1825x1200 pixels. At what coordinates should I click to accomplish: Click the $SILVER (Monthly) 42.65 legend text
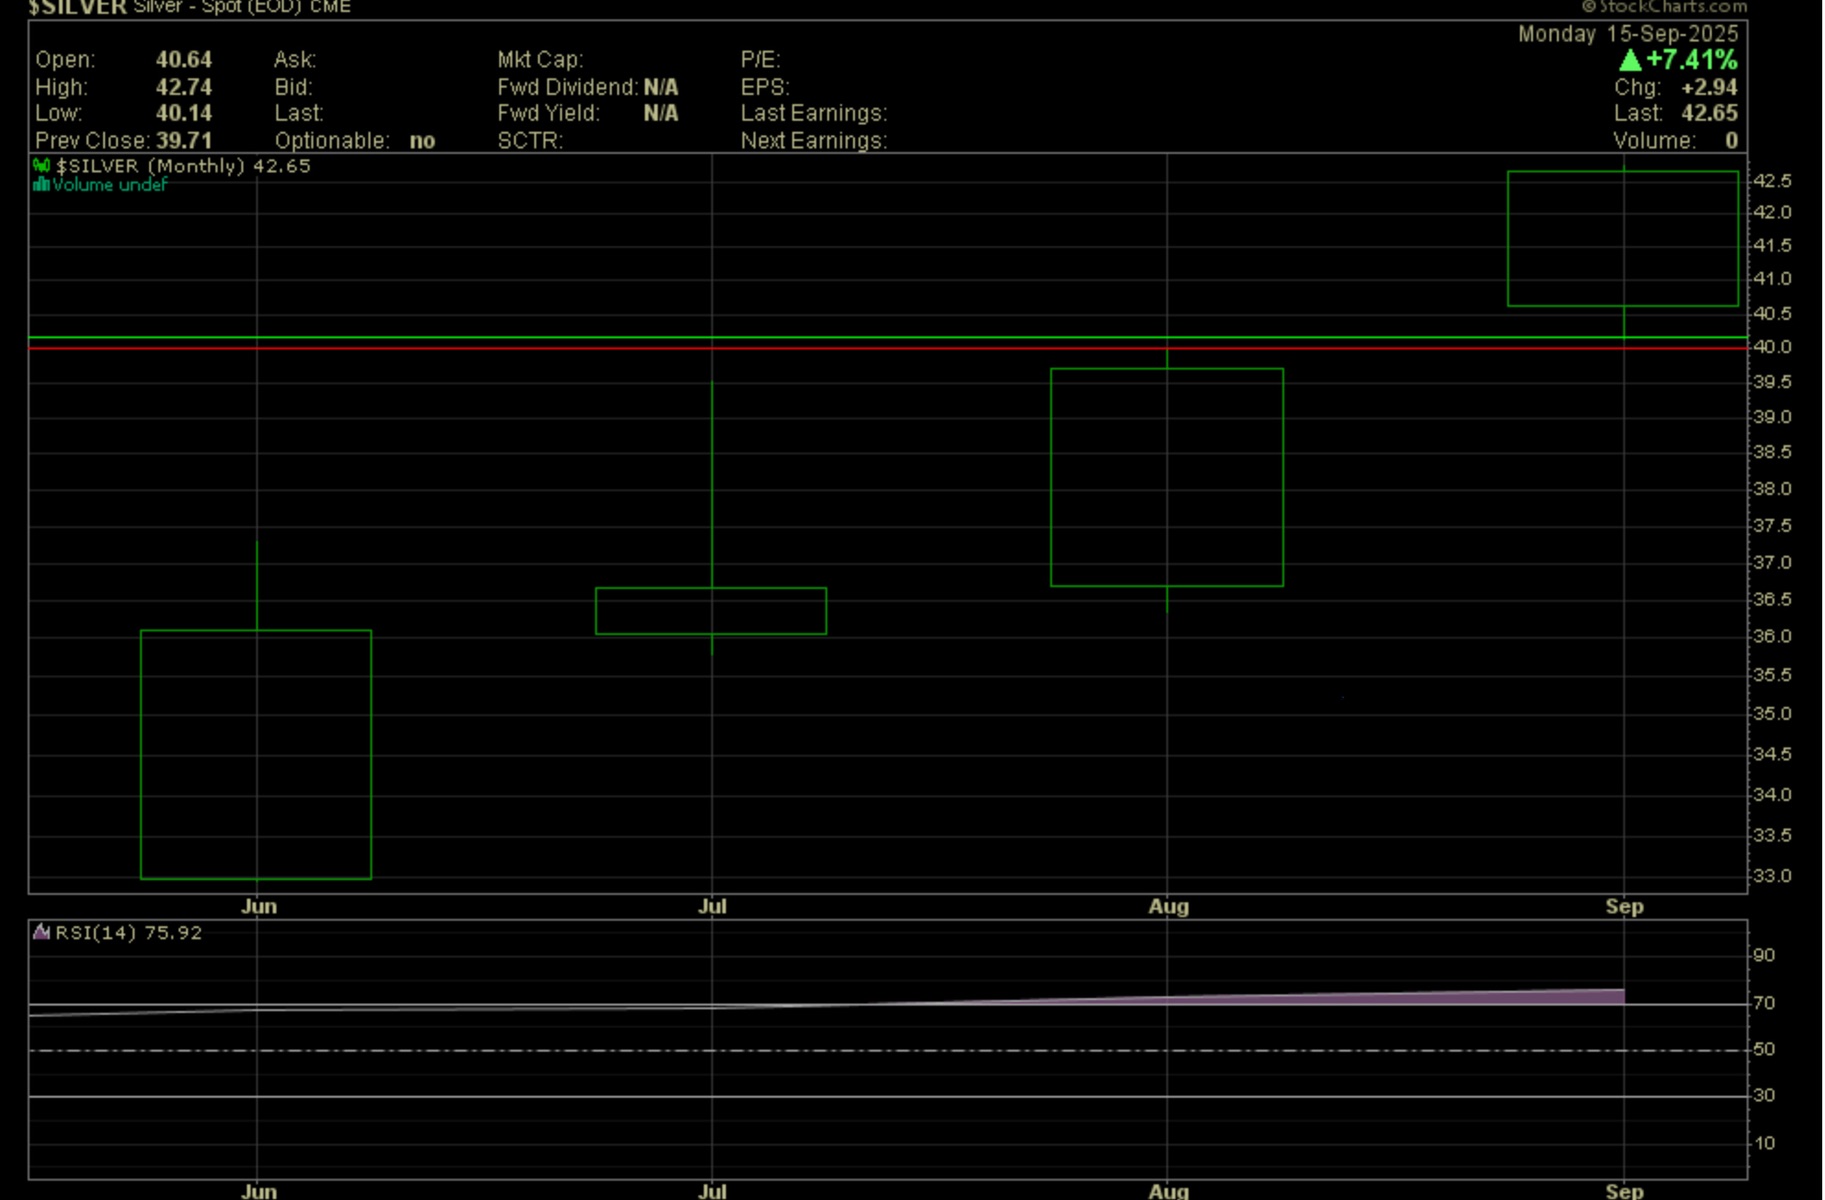(183, 166)
